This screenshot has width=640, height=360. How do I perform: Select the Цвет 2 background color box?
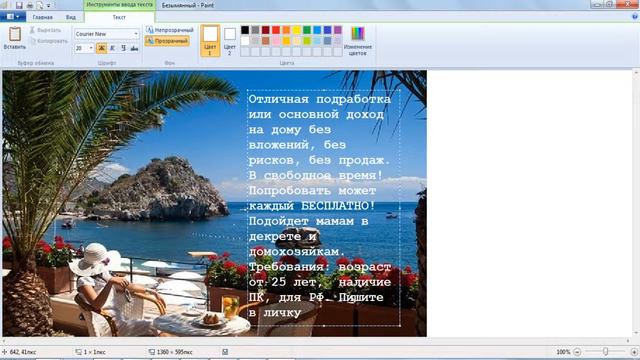(230, 40)
